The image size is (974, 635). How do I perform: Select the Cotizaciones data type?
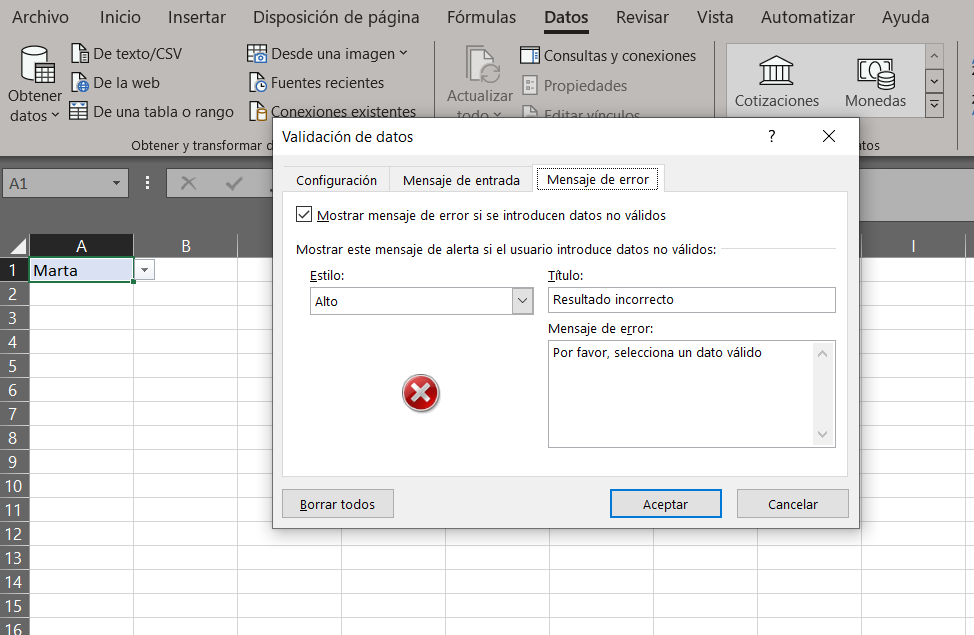pyautogui.click(x=776, y=82)
